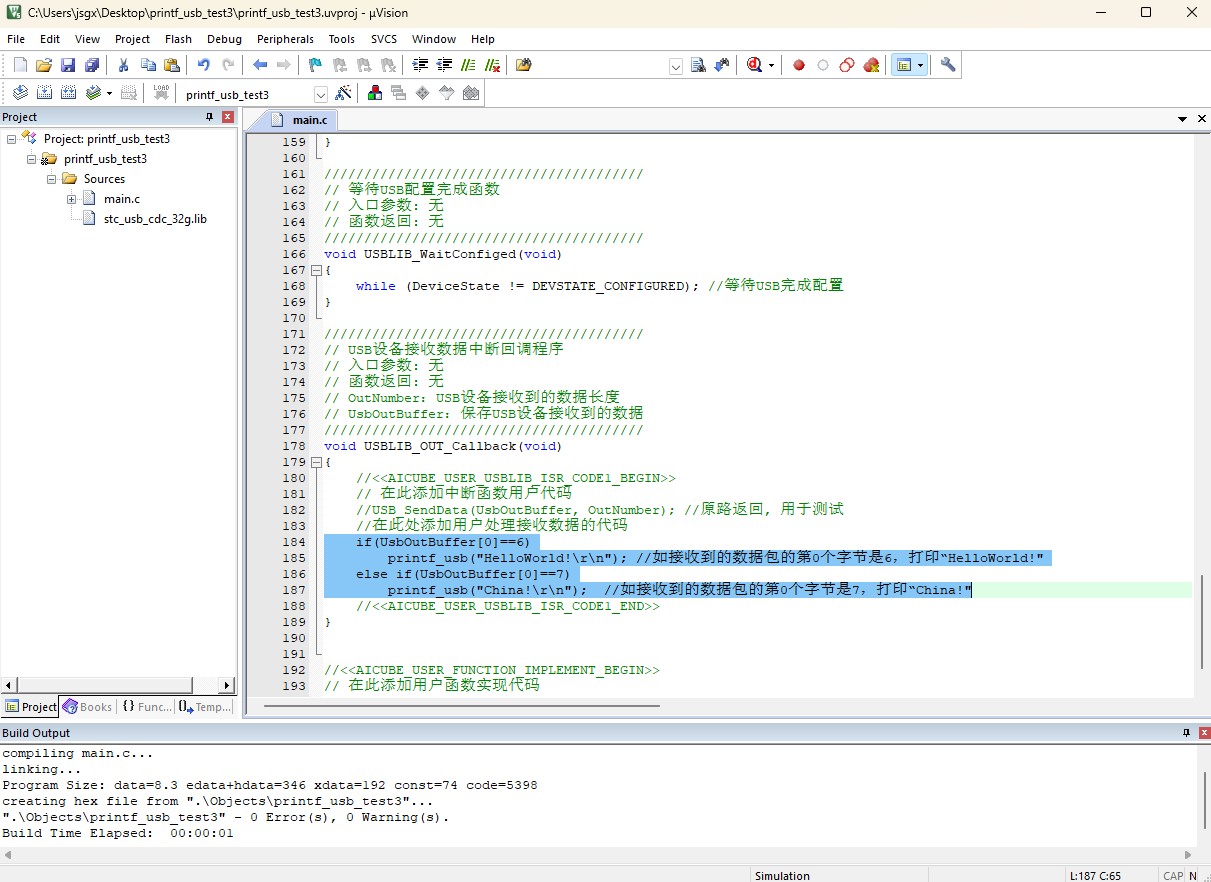Select stc_usb_cdc_32g.lib in the project tree

(155, 219)
